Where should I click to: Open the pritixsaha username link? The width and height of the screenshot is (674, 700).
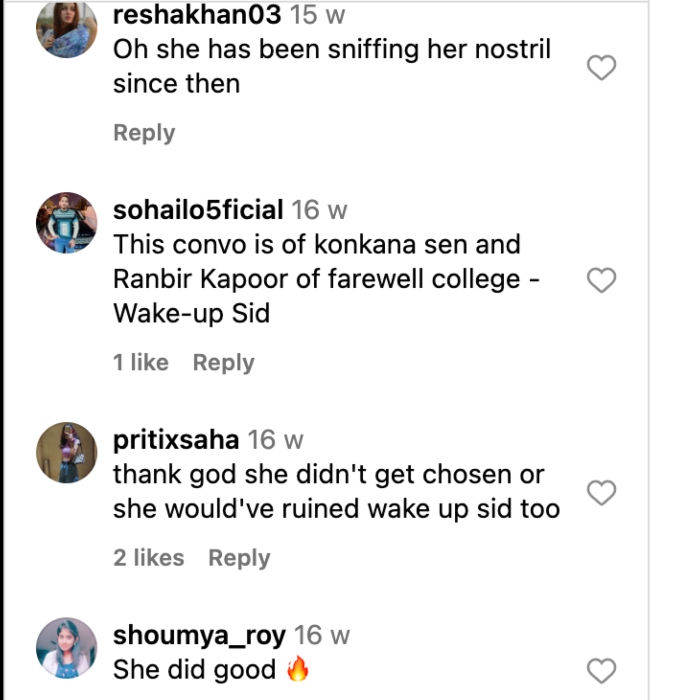(x=176, y=440)
